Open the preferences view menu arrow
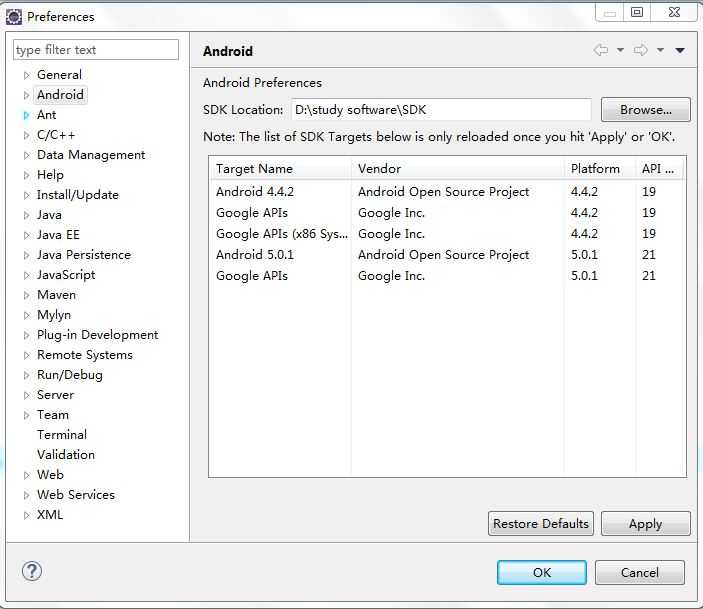This screenshot has width=703, height=609. click(x=680, y=50)
